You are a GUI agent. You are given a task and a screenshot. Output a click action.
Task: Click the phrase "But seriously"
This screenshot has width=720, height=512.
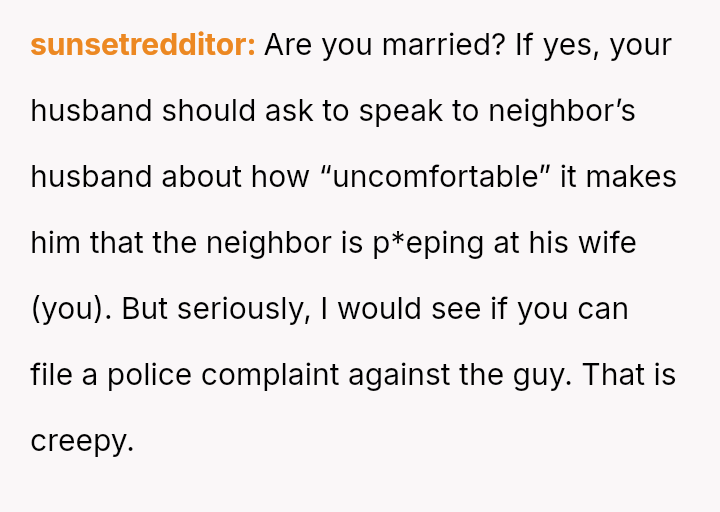(215, 309)
